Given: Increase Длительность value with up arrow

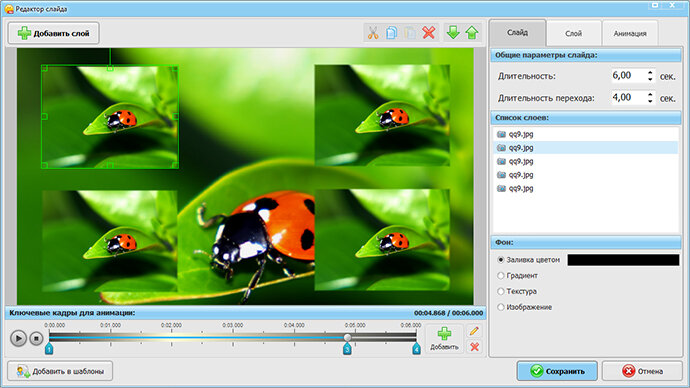Looking at the screenshot, I should tap(650, 73).
